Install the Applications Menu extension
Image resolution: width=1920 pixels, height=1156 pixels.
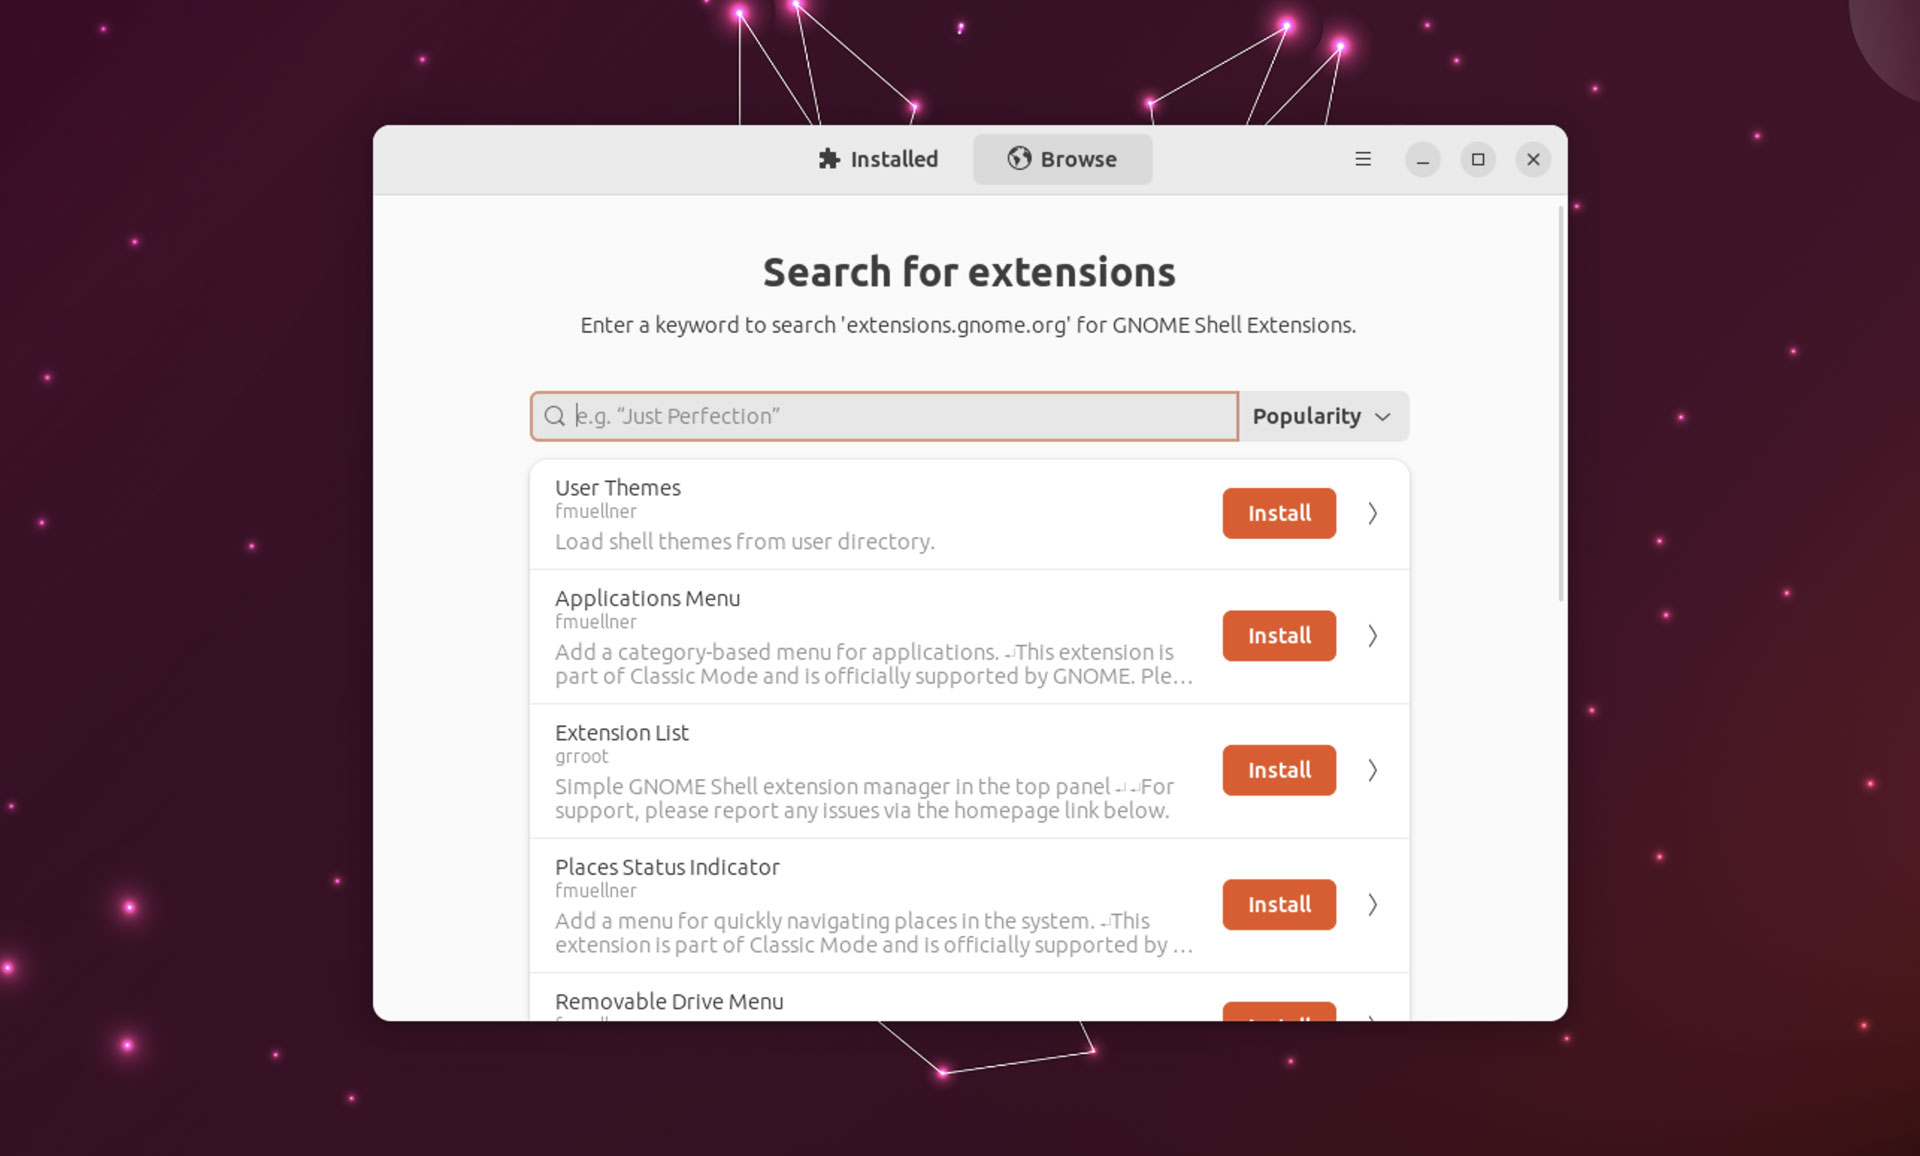(1279, 636)
